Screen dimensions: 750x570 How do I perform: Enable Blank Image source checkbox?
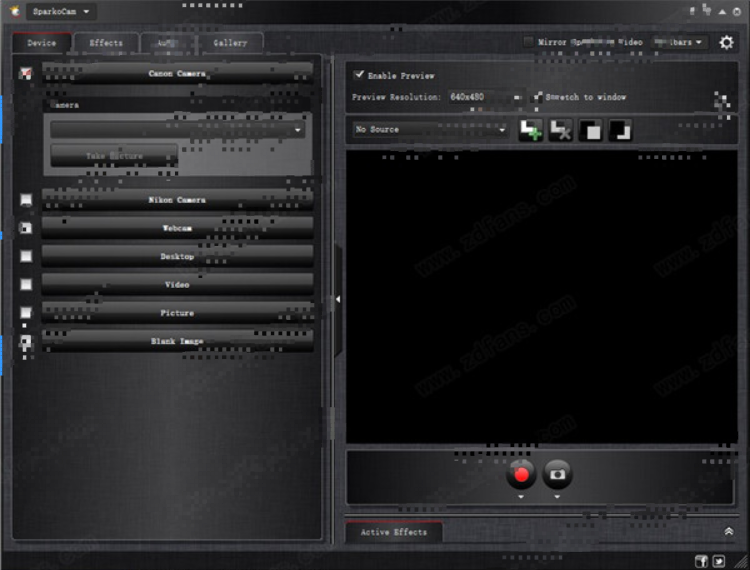26,340
